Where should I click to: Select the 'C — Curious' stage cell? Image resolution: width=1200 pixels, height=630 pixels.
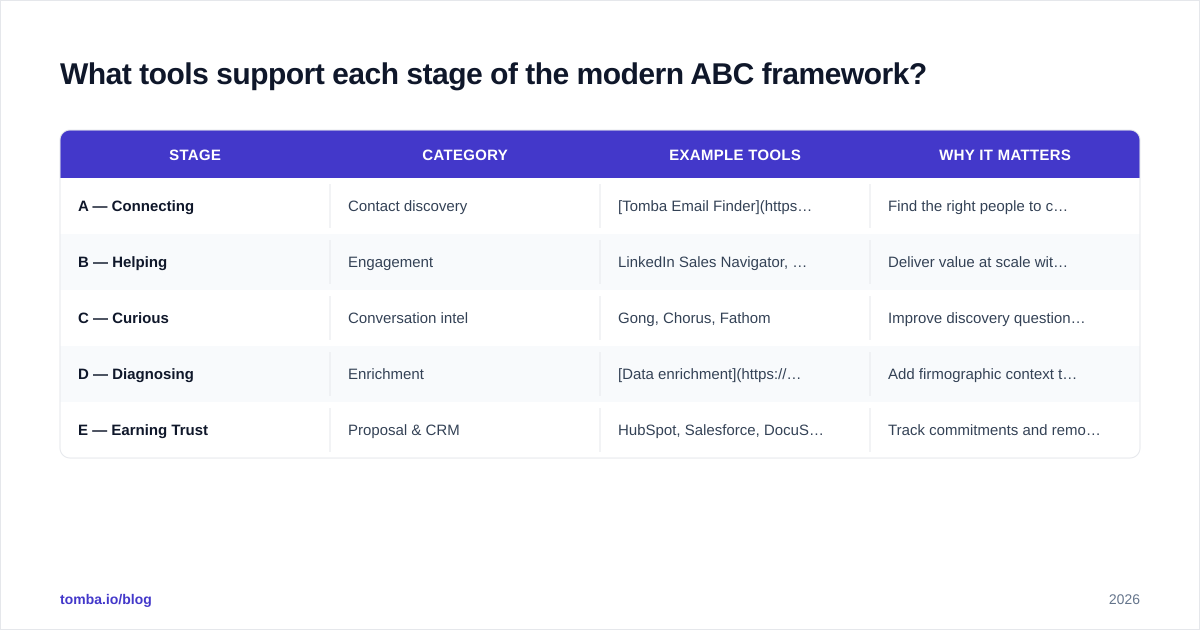(x=195, y=318)
